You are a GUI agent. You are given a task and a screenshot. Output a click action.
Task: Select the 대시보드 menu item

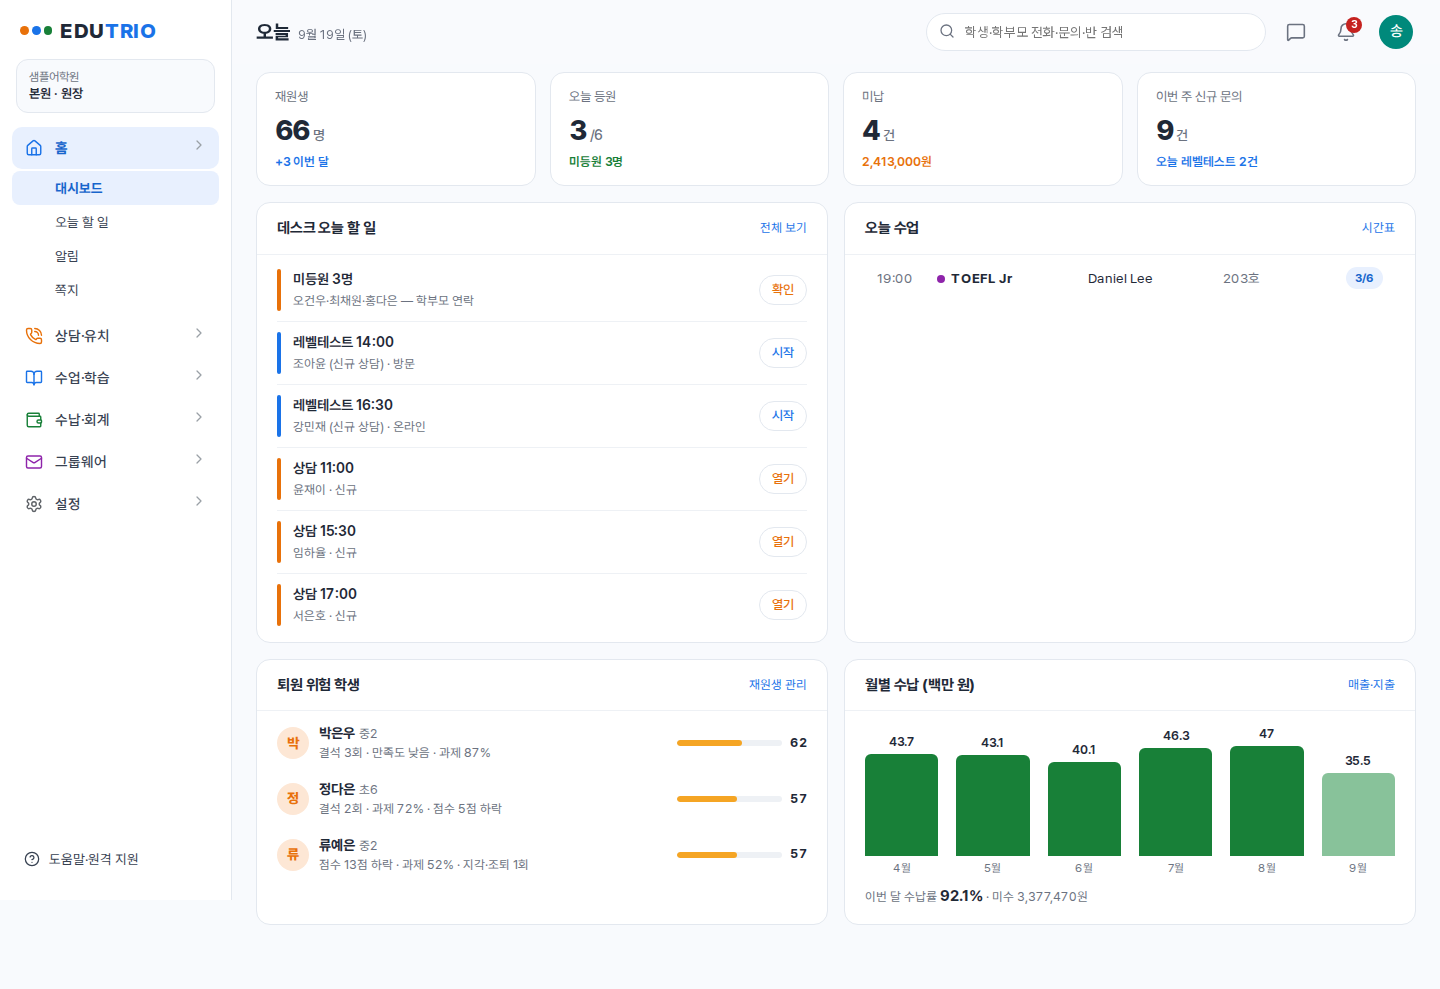point(115,188)
